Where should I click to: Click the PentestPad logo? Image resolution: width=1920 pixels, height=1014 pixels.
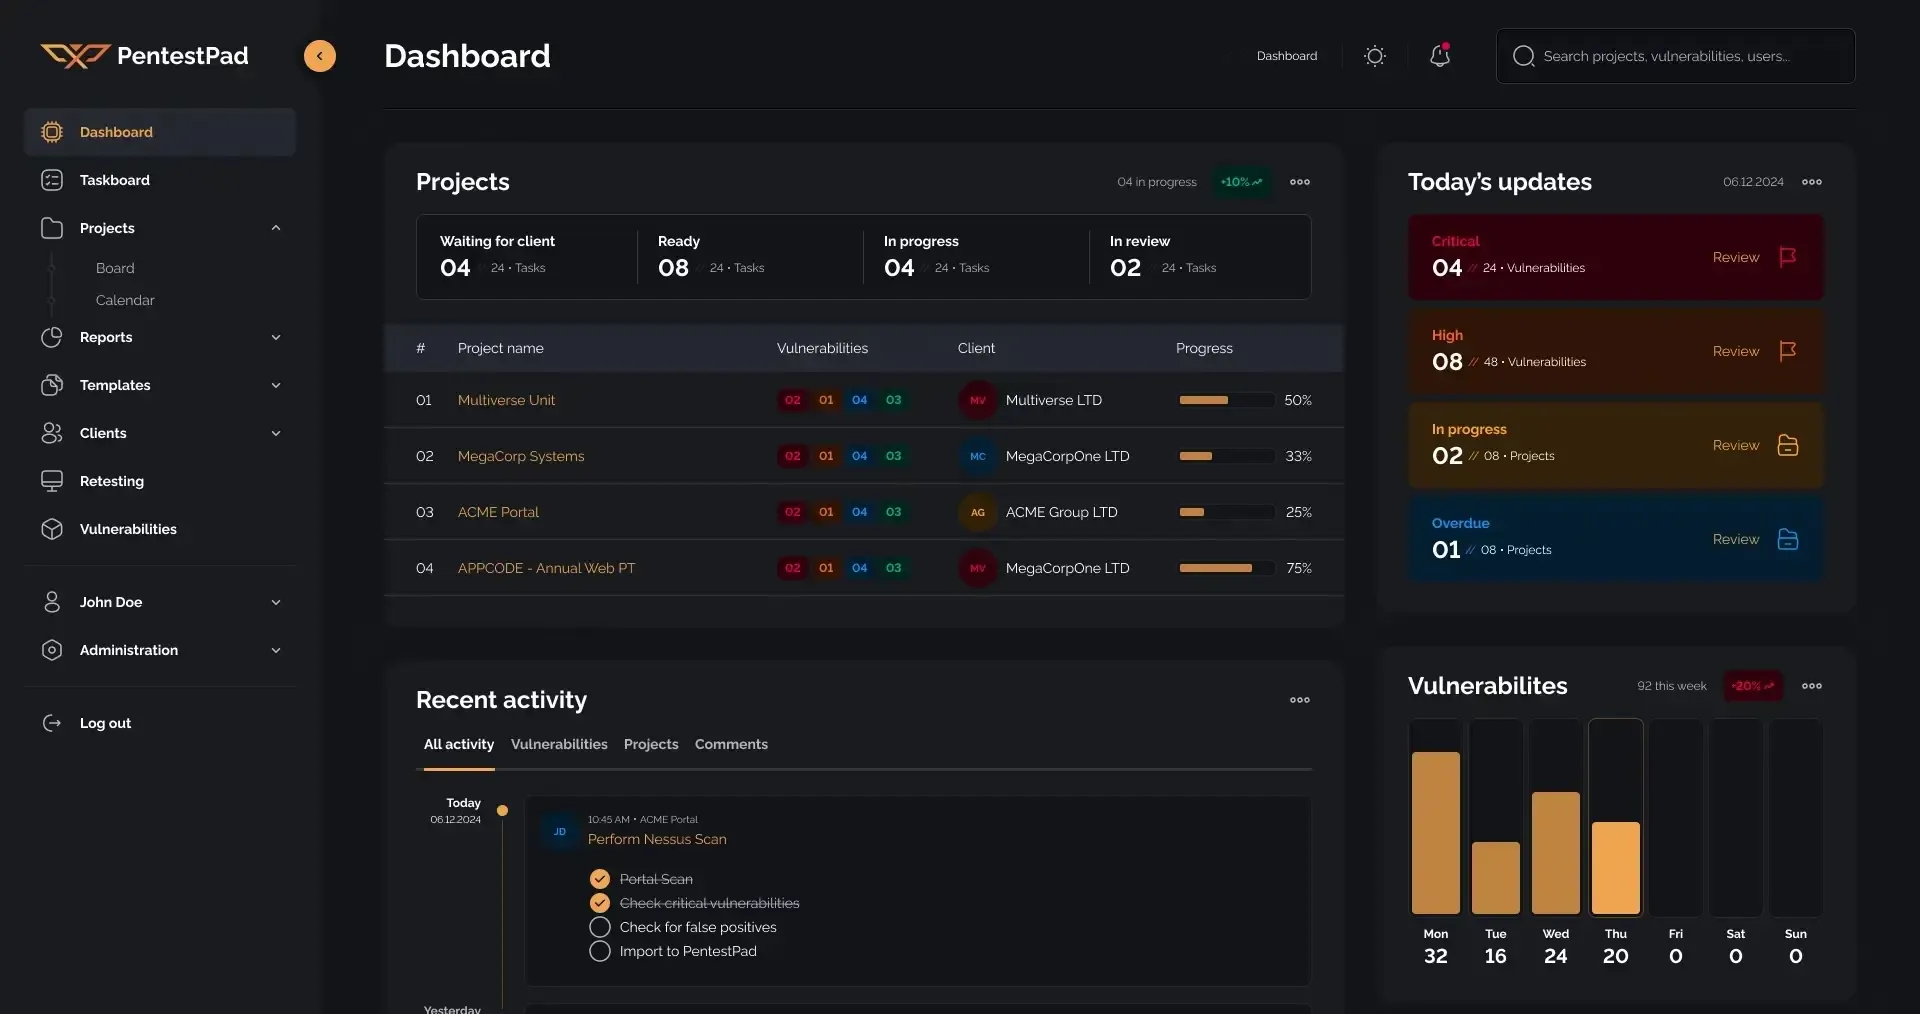click(x=145, y=56)
